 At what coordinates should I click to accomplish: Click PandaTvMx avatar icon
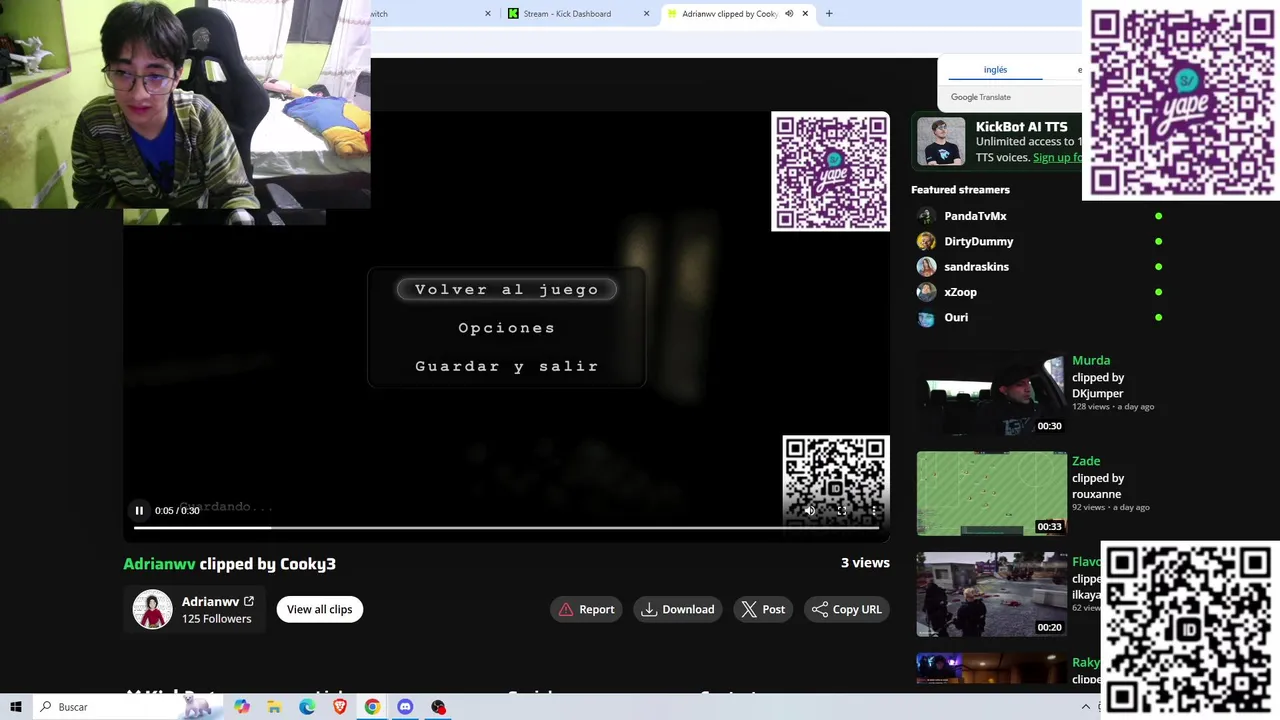pyautogui.click(x=926, y=216)
